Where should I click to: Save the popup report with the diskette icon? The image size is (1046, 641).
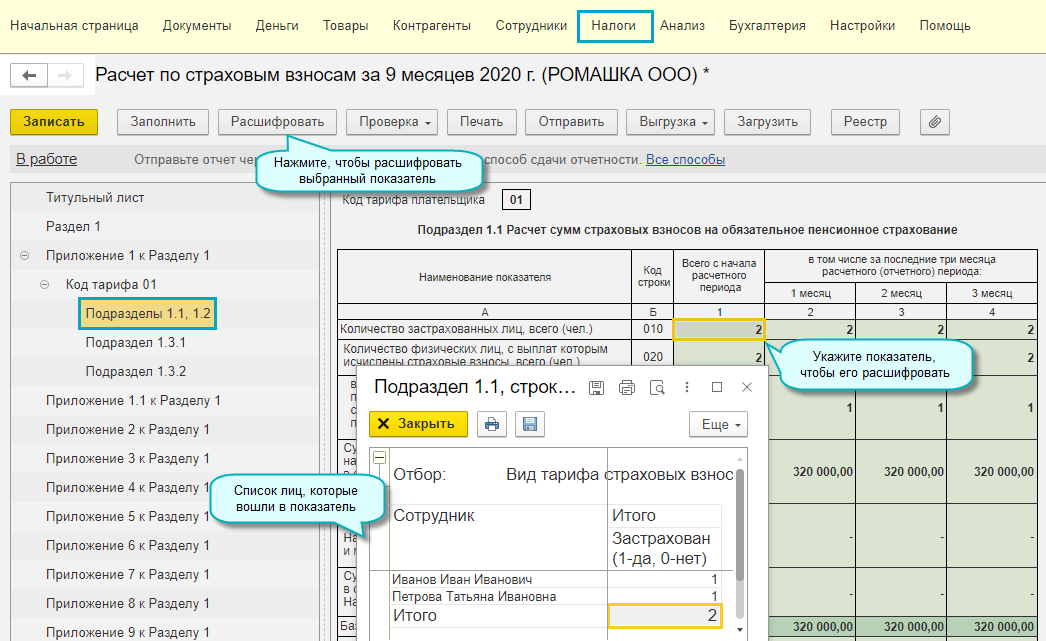tap(596, 388)
